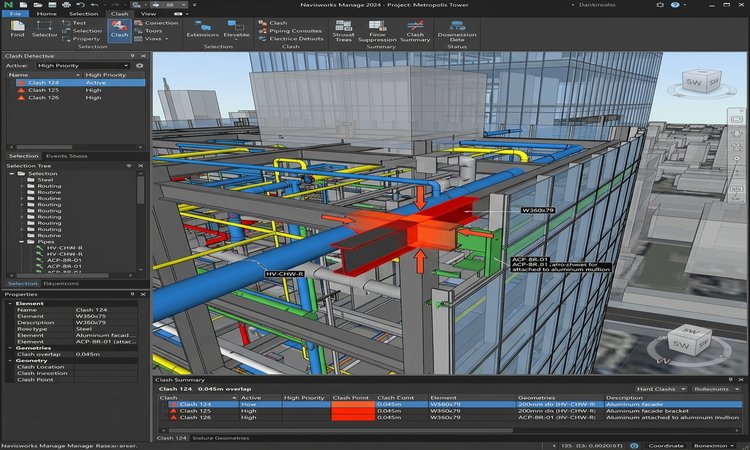Click the SW ViewCube at top right
The height and width of the screenshot is (450, 750).
click(702, 83)
